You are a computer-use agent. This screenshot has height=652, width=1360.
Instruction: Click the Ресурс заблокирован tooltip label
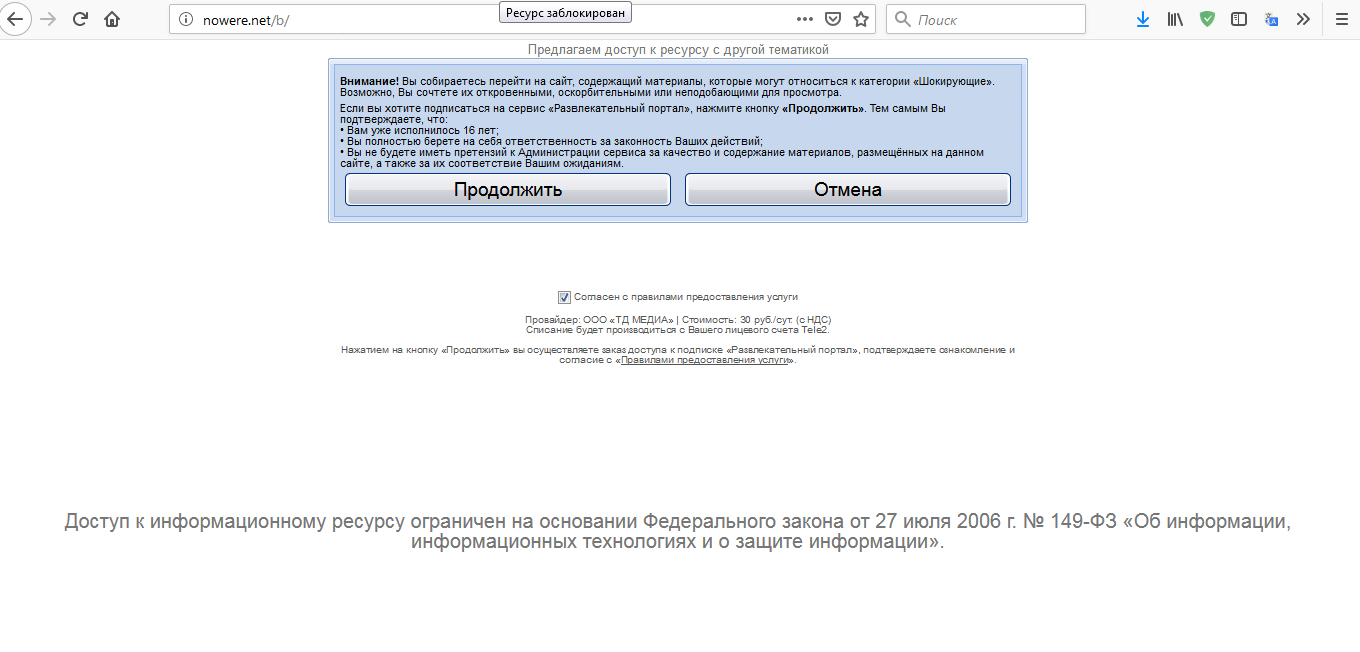point(565,12)
